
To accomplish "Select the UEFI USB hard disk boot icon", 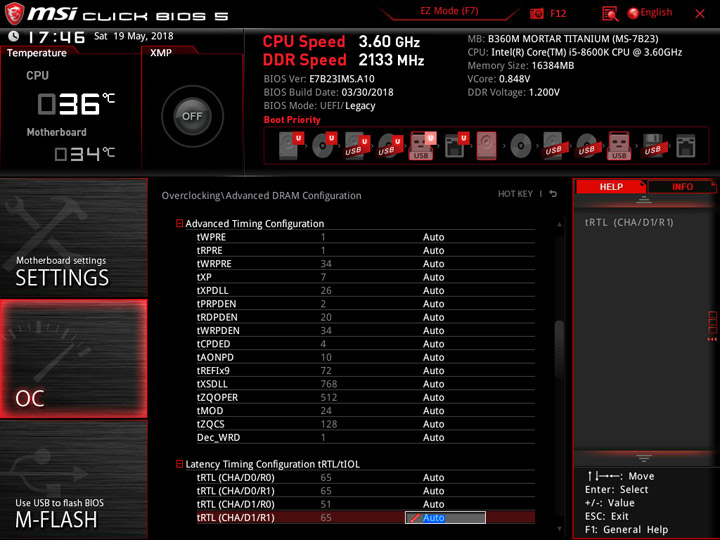I will pos(357,146).
